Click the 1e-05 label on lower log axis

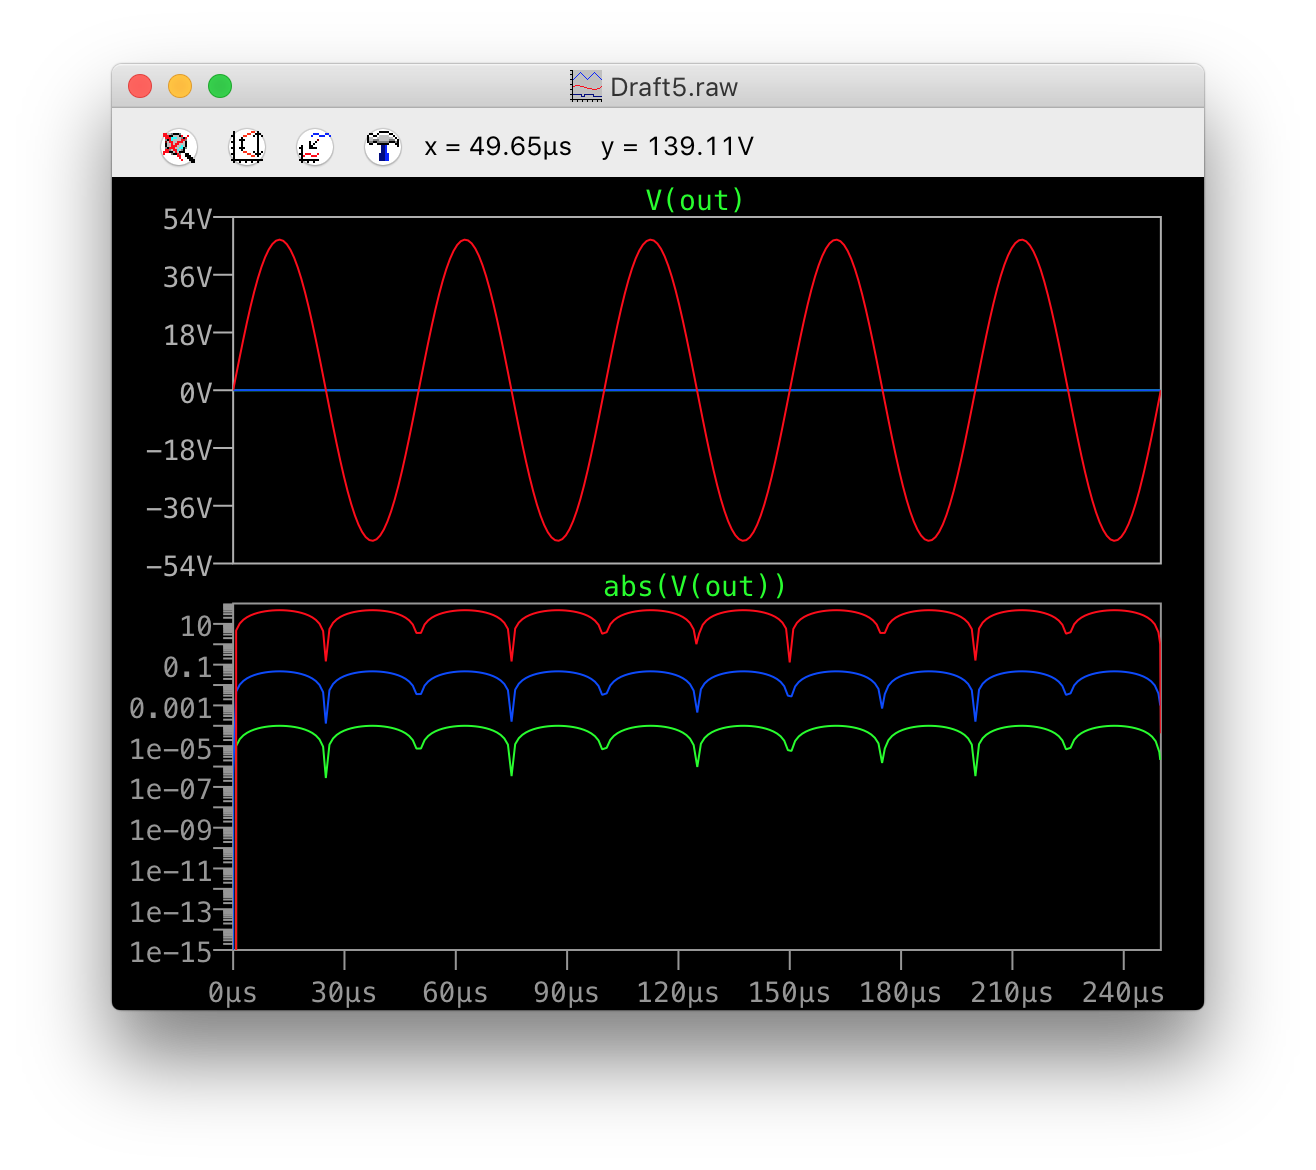(171, 749)
